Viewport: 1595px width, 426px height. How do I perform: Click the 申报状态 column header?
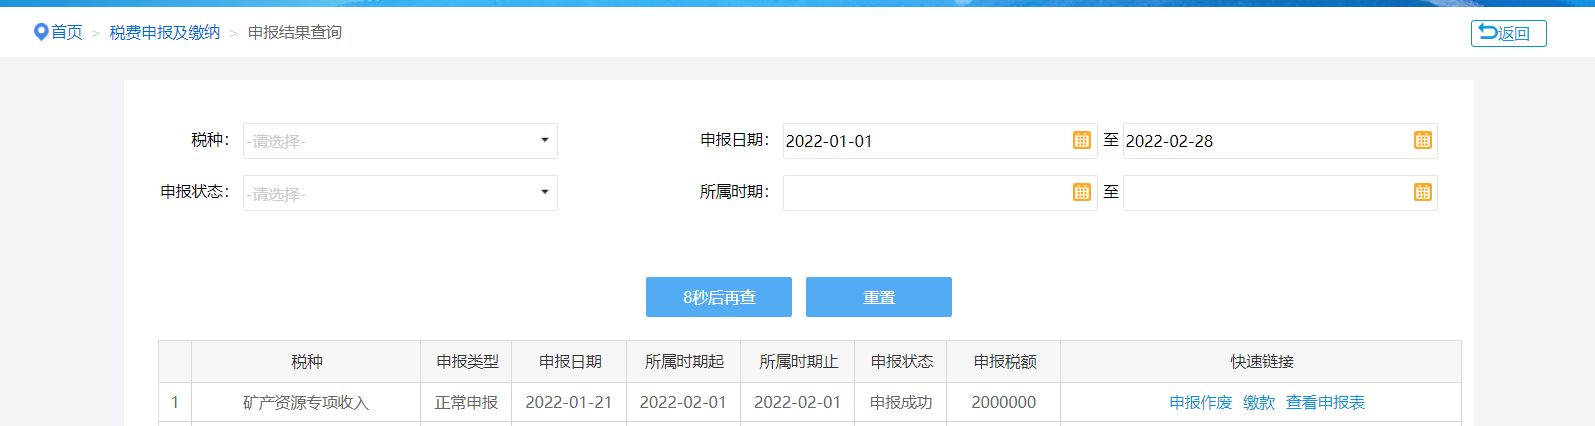click(901, 361)
